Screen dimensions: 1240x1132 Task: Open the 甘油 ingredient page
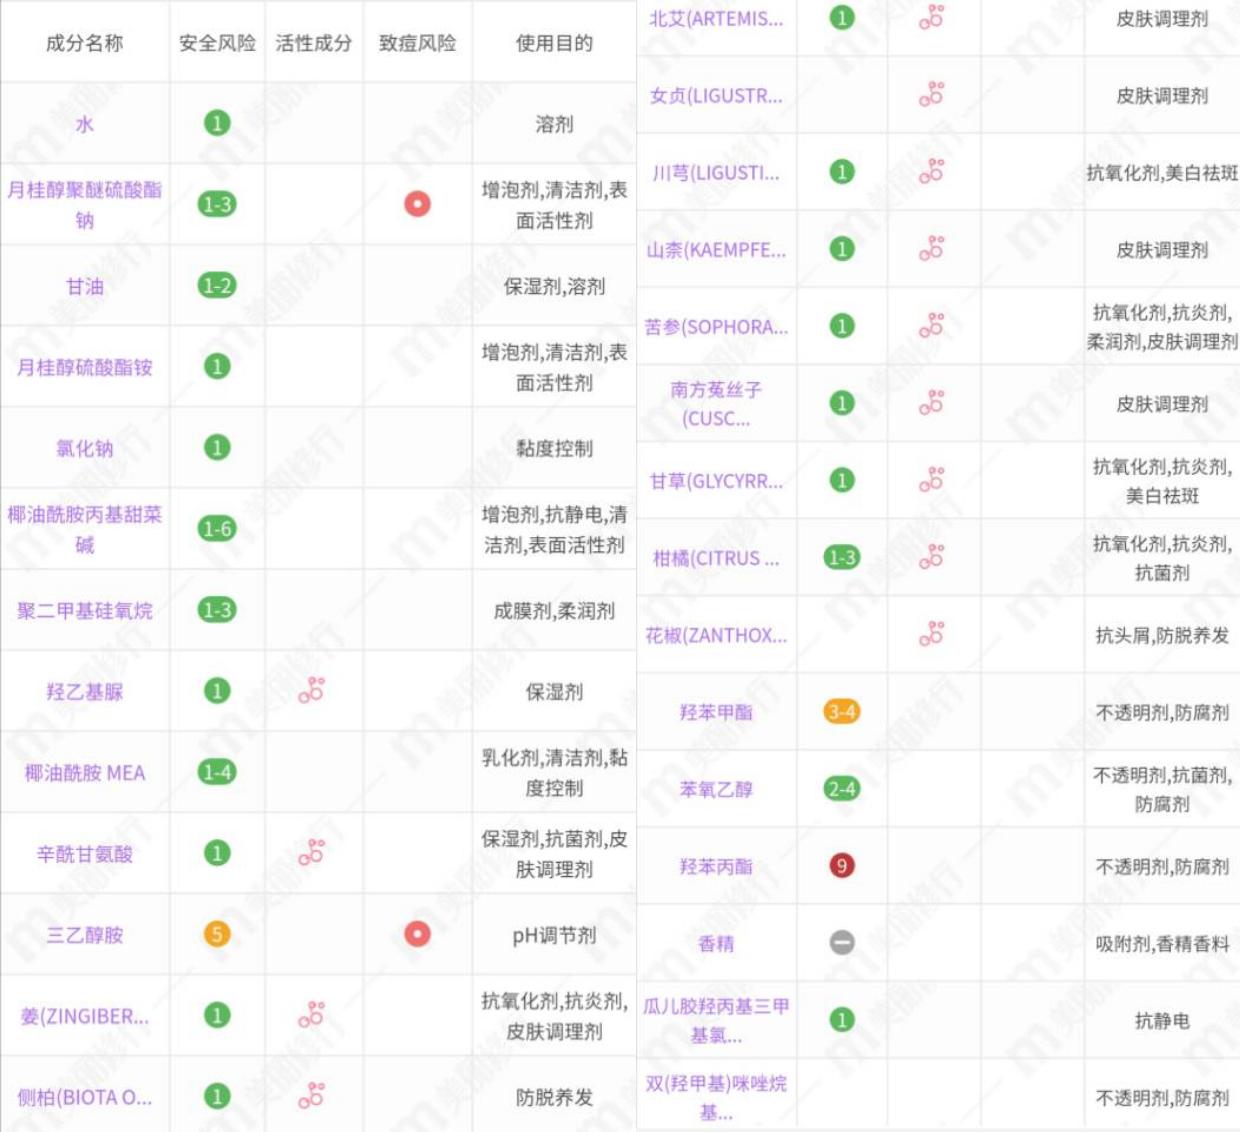point(86,286)
